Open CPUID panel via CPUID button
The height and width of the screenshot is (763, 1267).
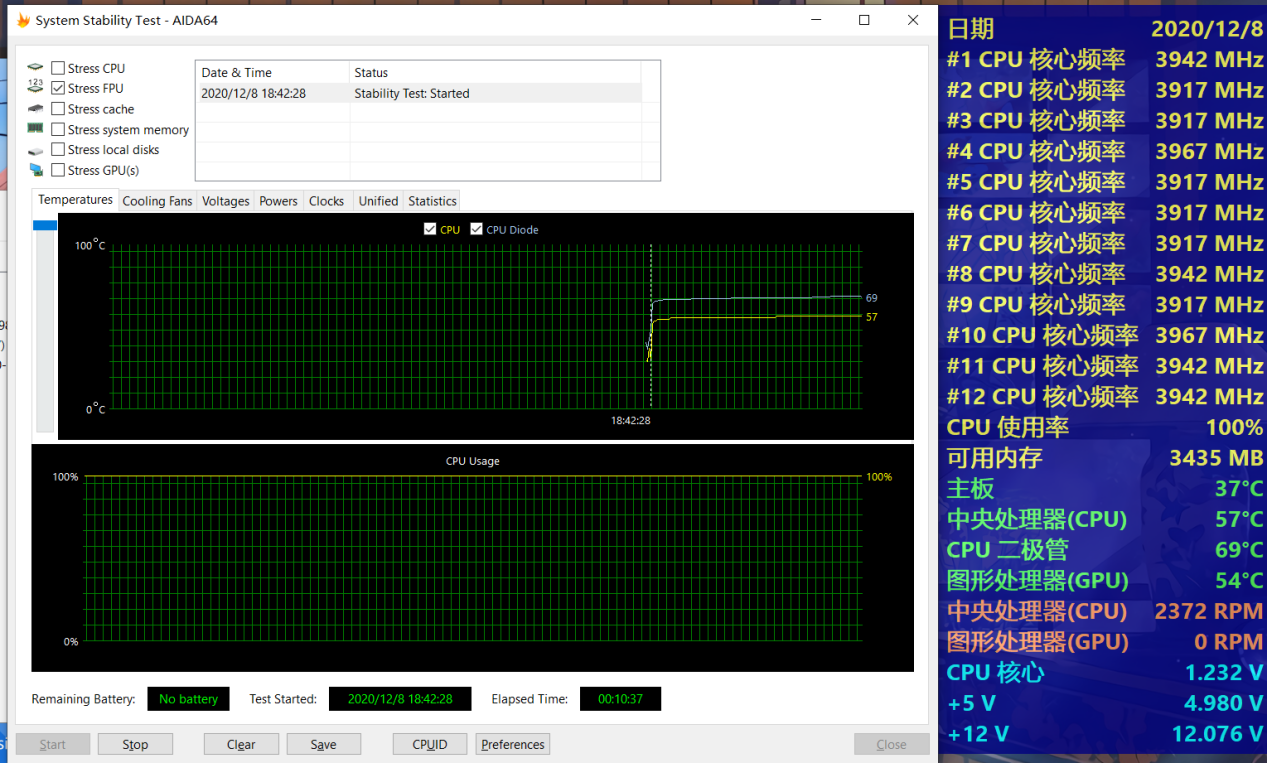(430, 744)
